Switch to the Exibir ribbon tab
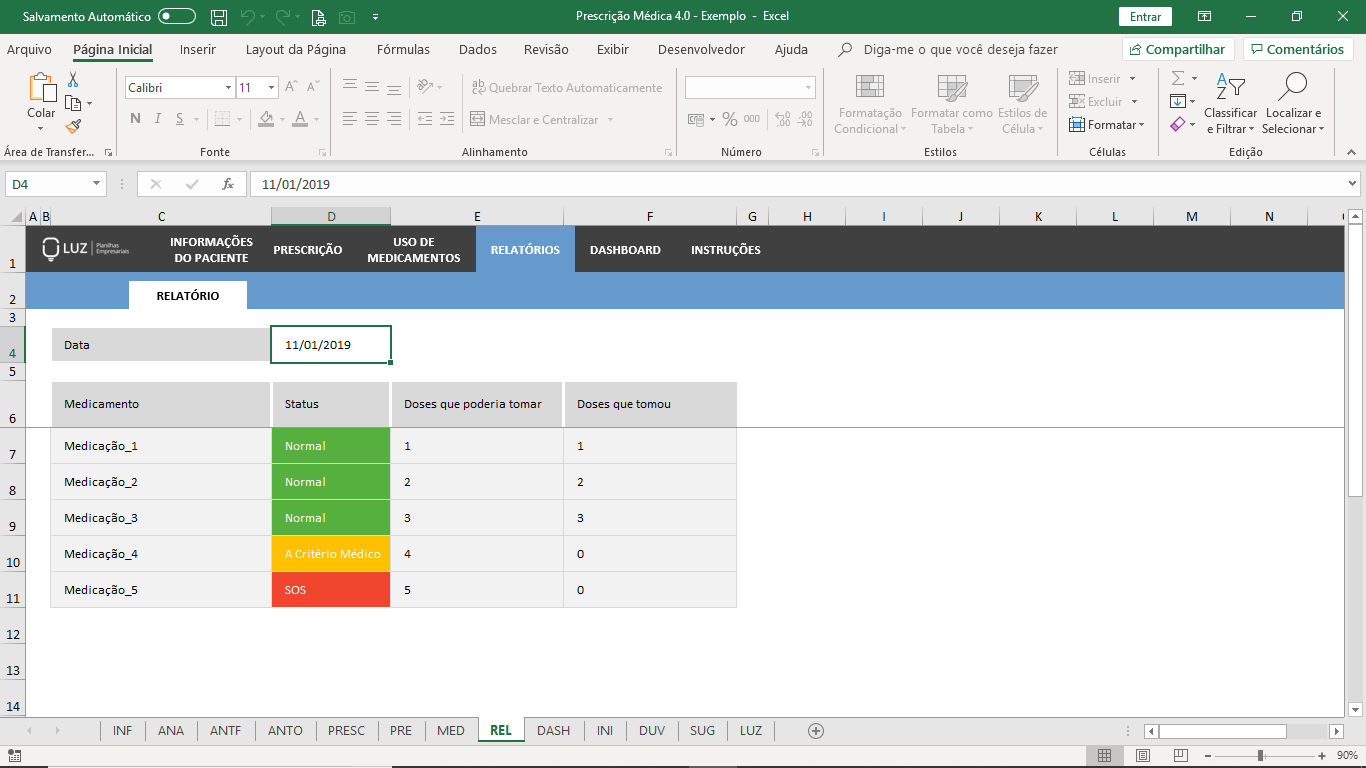Screen dimensions: 1366x768 coord(613,49)
